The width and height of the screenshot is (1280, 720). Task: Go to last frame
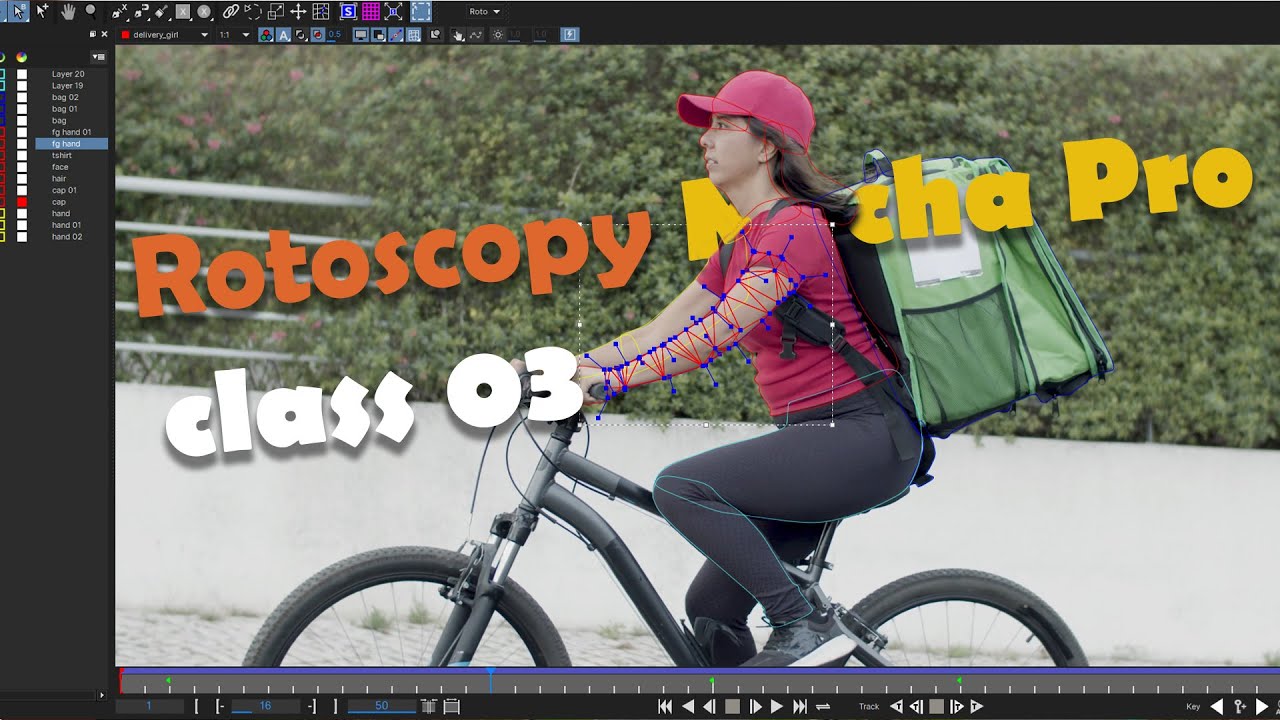799,706
